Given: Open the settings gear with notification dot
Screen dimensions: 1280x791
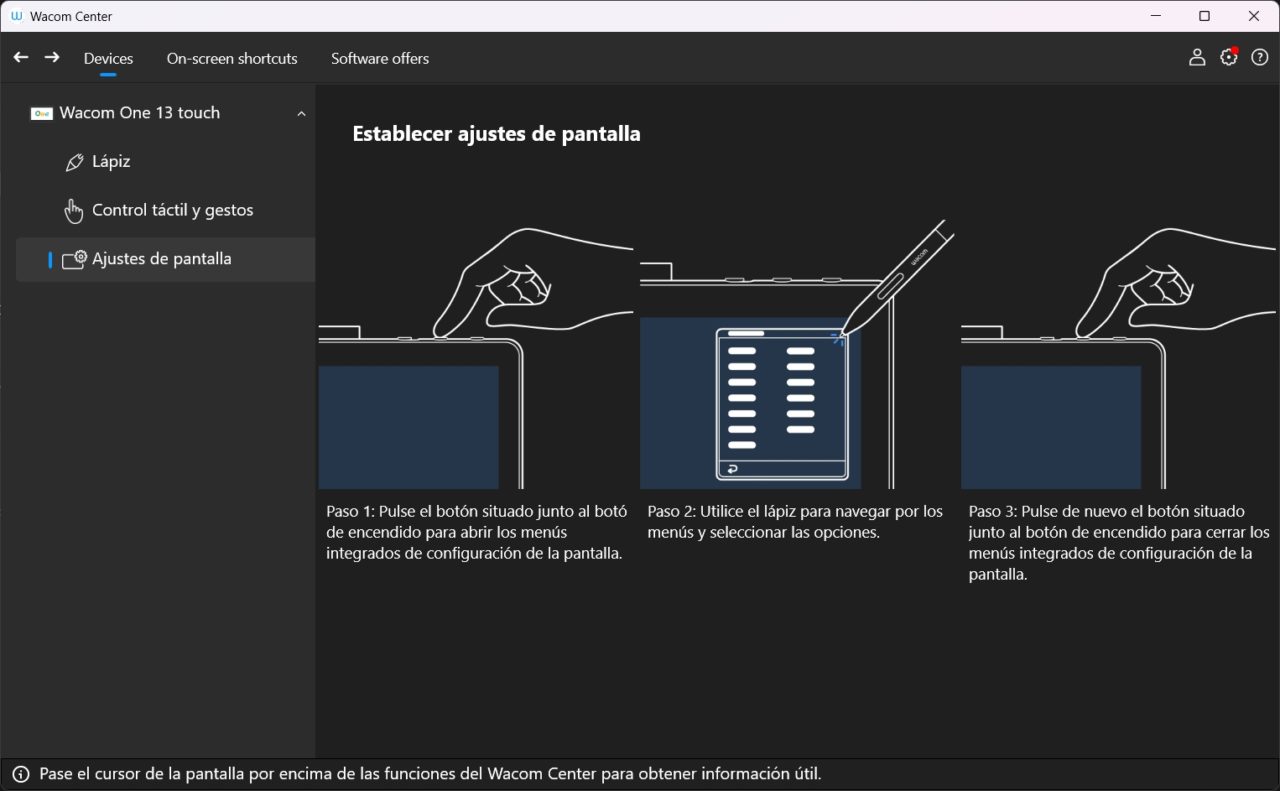Looking at the screenshot, I should click(1229, 58).
